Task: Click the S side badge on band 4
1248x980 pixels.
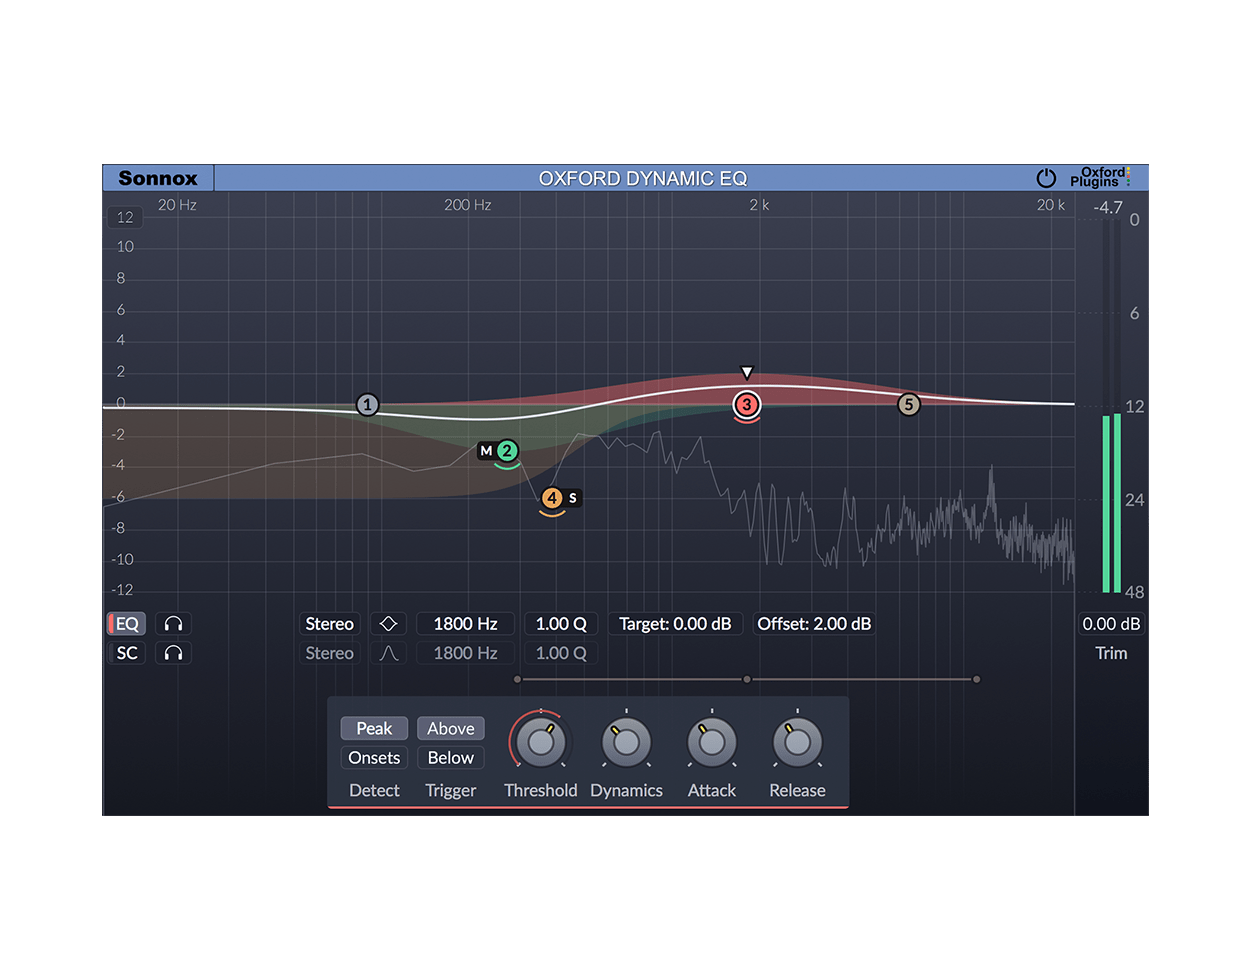Action: (573, 498)
